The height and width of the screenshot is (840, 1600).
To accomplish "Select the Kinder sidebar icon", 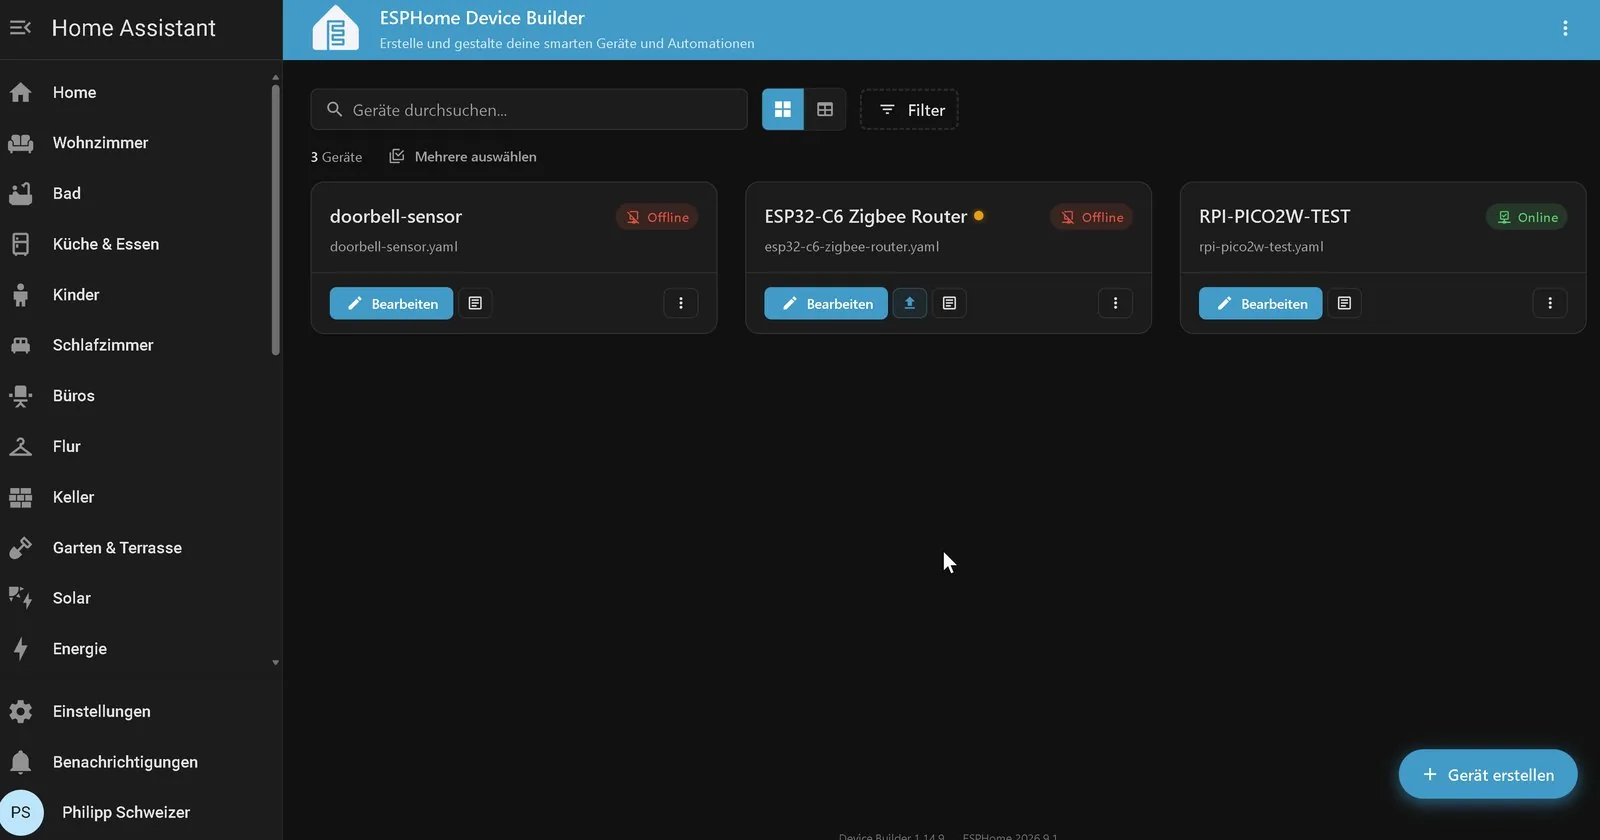I will coord(20,295).
